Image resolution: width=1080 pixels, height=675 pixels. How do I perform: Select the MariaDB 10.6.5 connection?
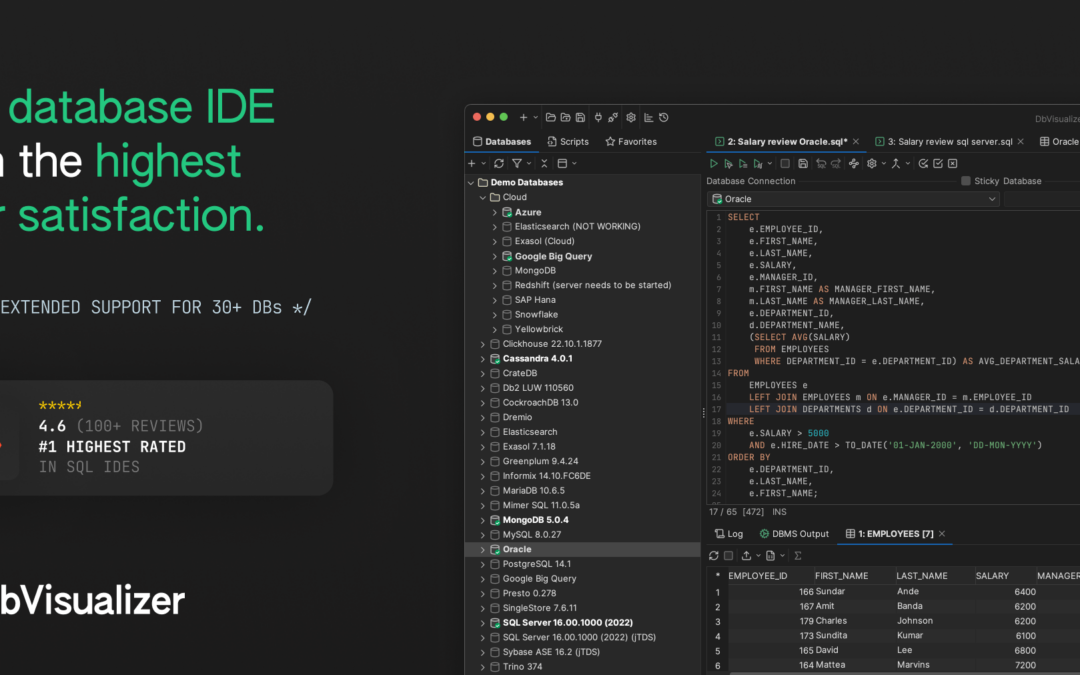(534, 490)
